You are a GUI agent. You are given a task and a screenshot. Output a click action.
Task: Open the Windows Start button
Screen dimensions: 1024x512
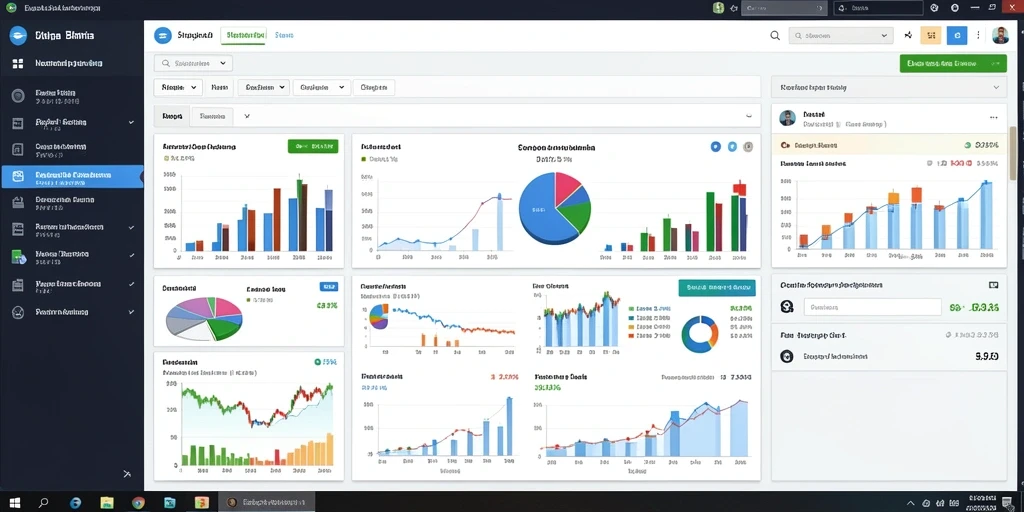coord(14,502)
